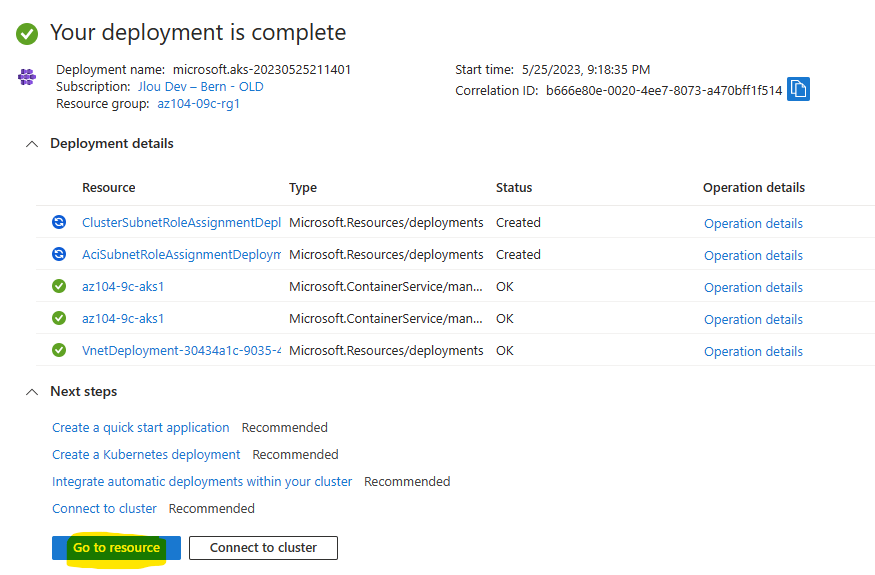The image size is (875, 575).
Task: Click the Go to resource button
Action: tap(117, 548)
